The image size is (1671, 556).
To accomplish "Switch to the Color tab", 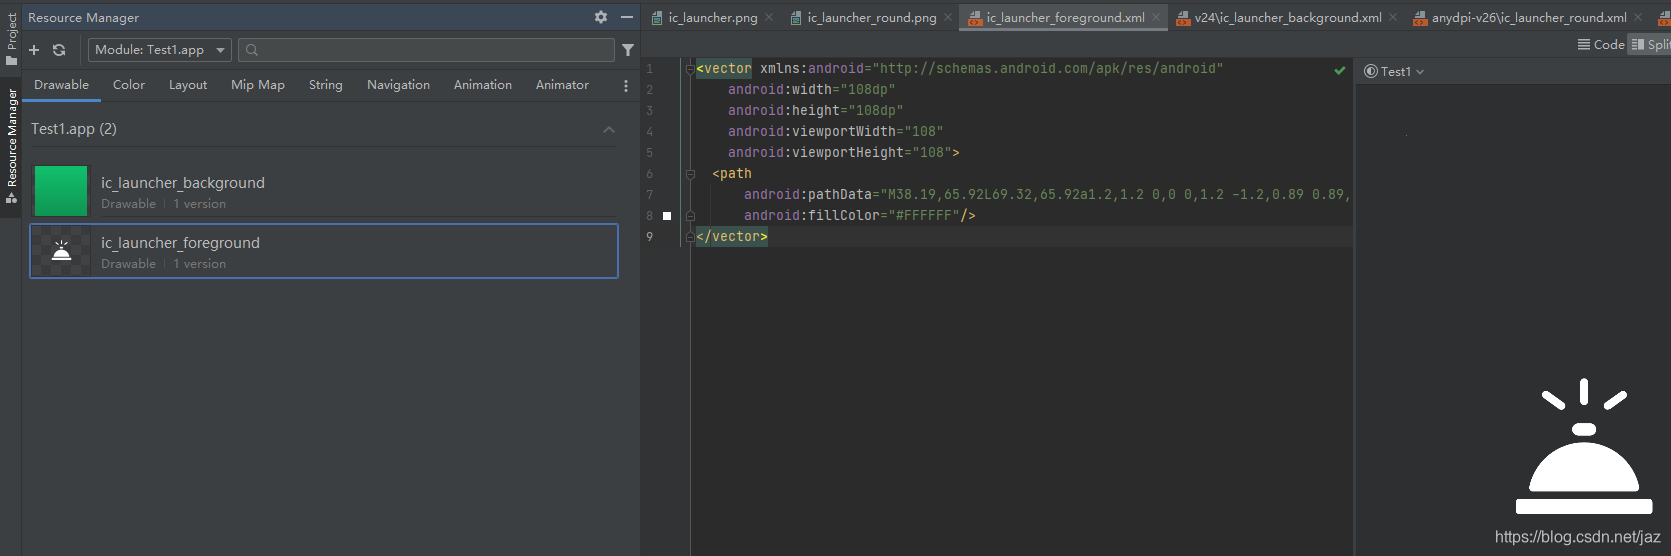I will (129, 85).
